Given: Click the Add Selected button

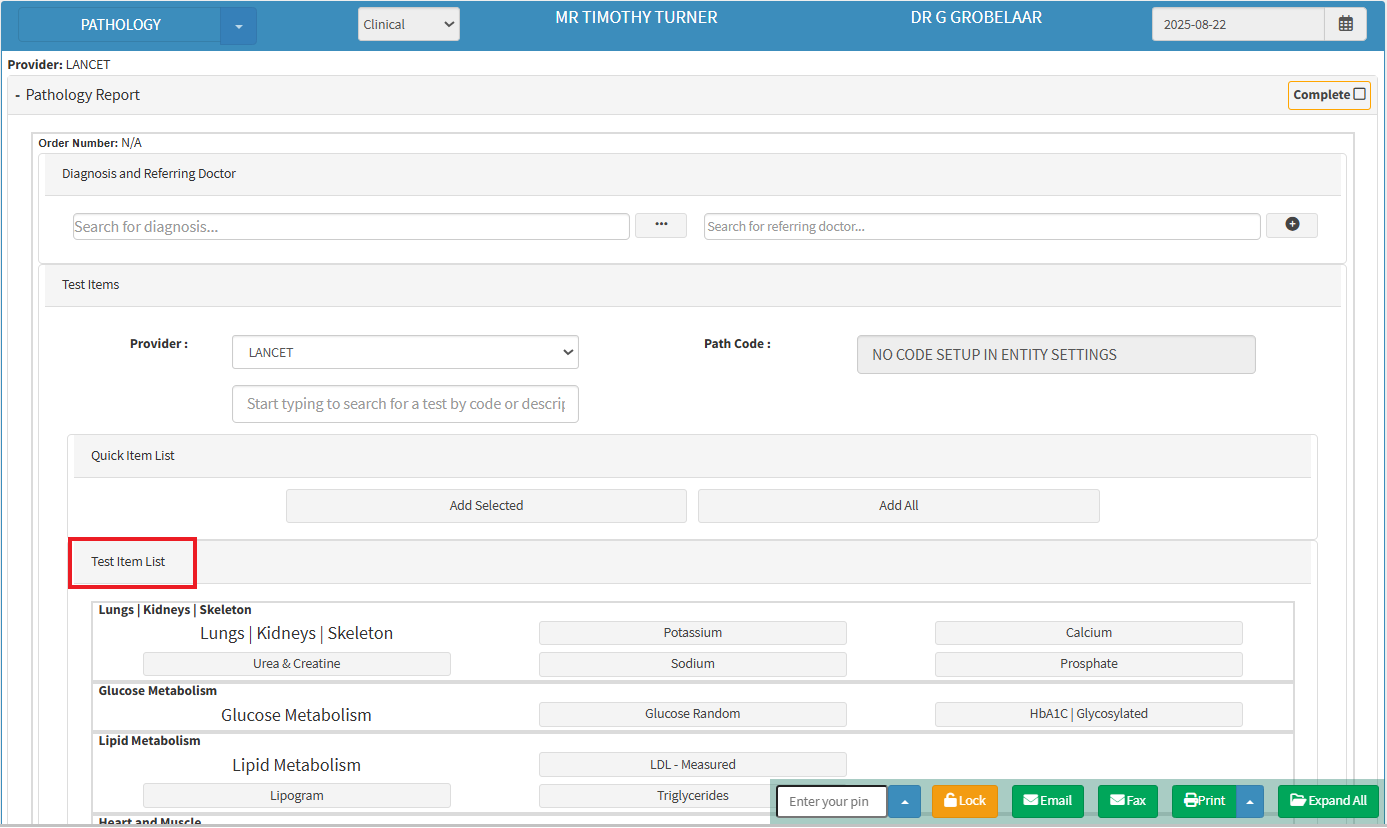Looking at the screenshot, I should click(486, 506).
